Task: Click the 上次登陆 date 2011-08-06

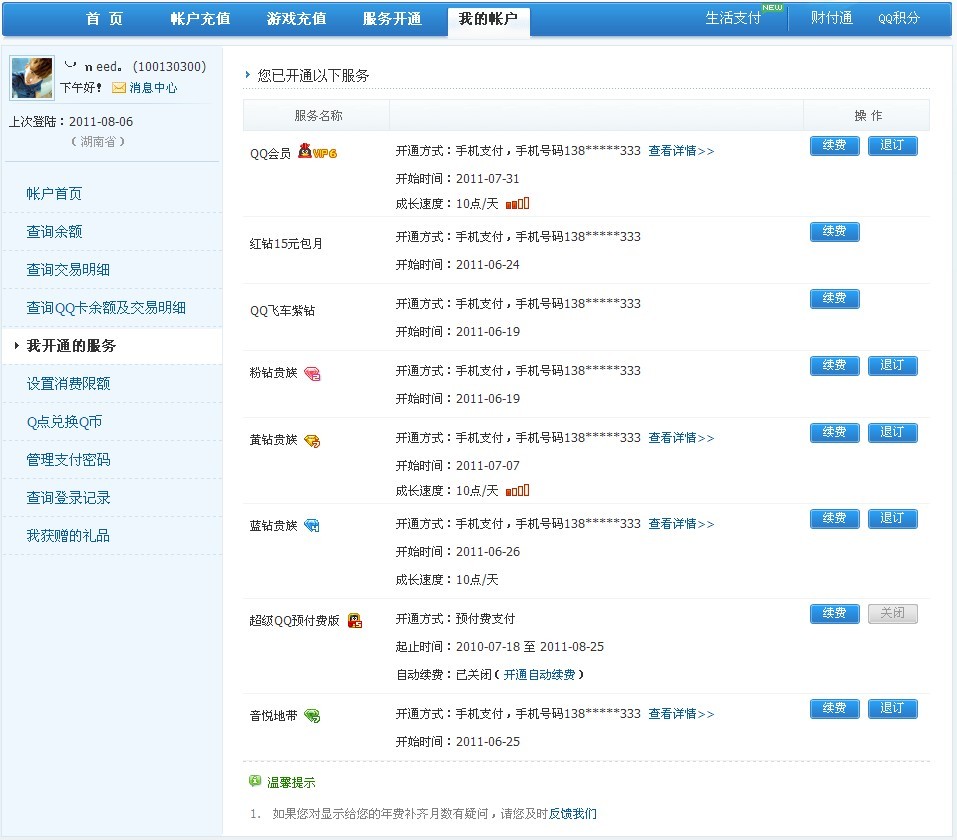Action: (x=101, y=121)
